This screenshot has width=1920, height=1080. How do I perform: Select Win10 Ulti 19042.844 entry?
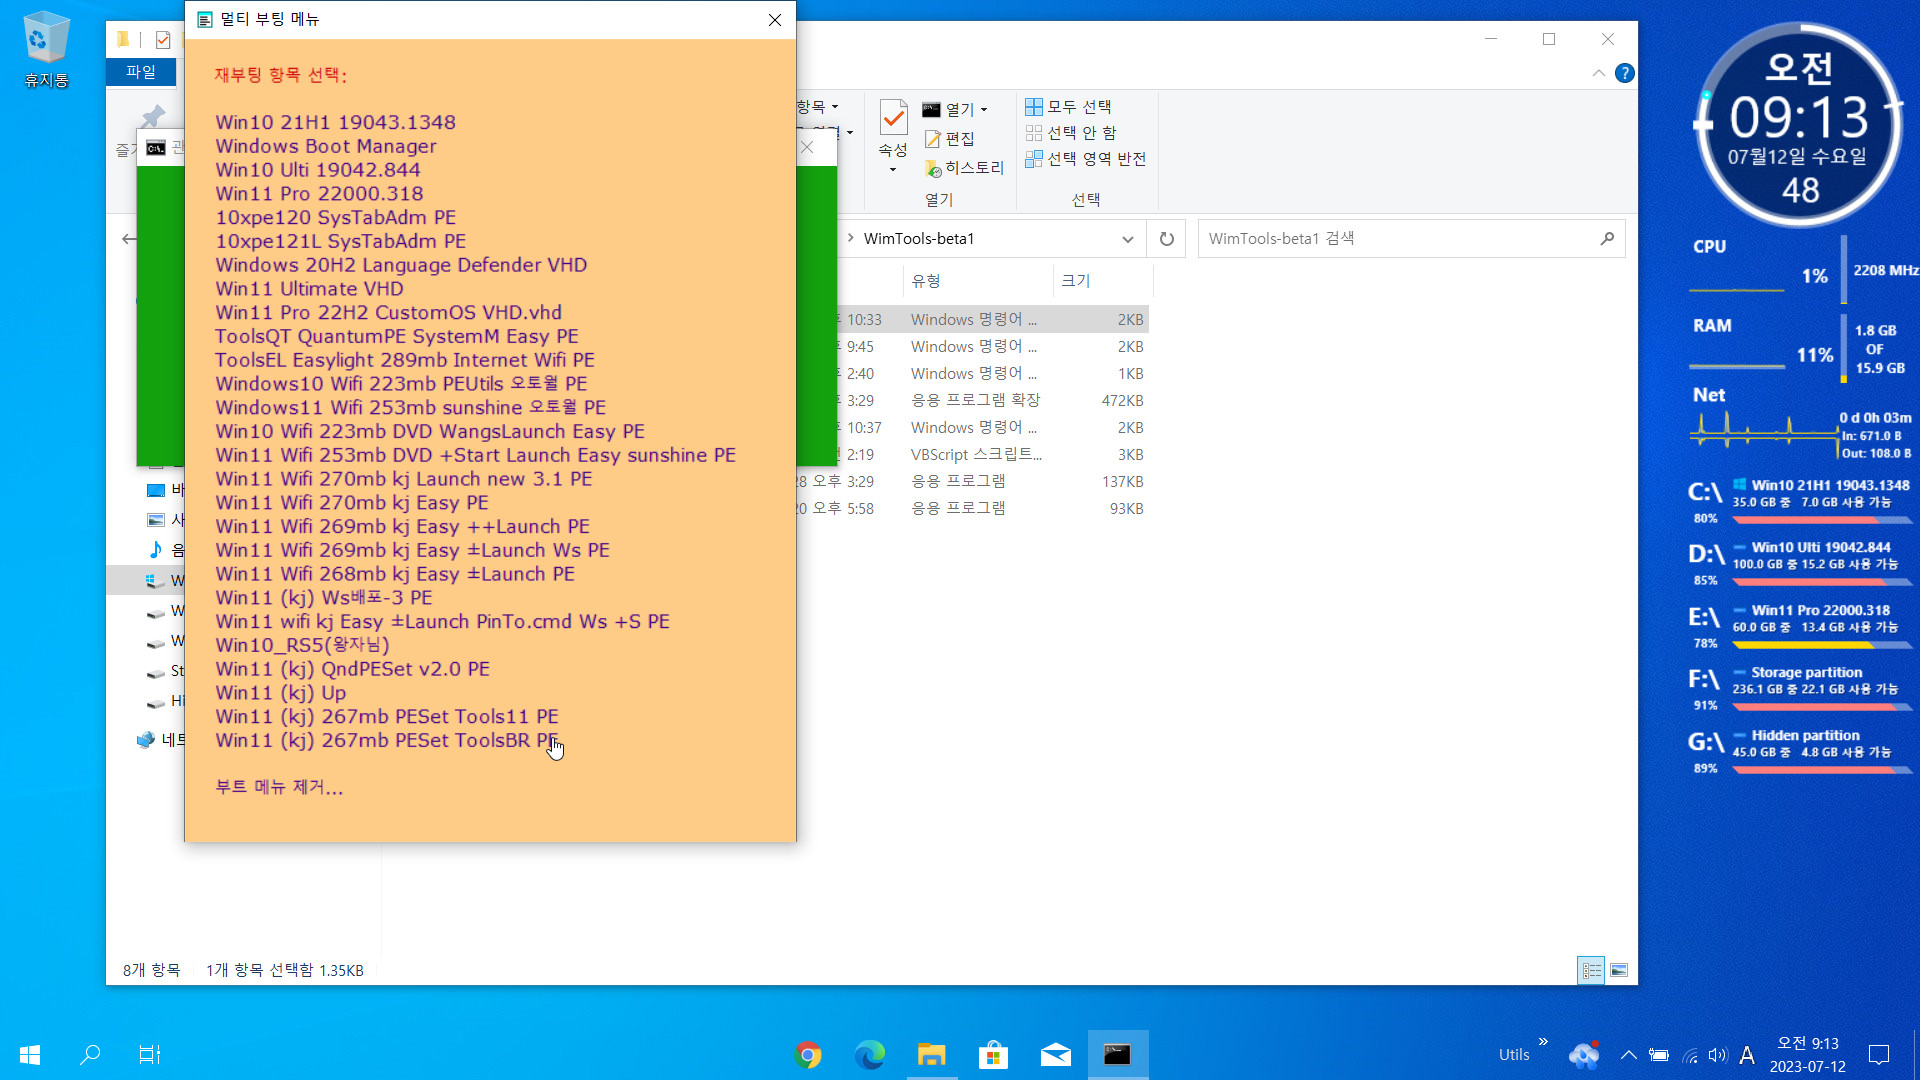point(318,170)
